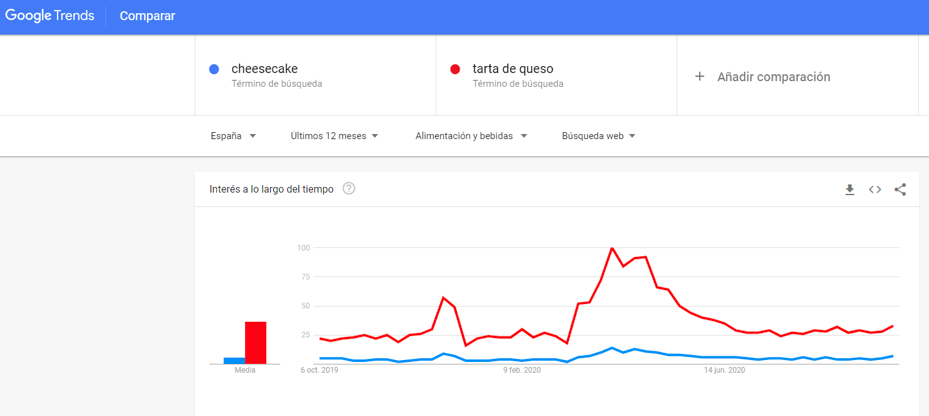Download the interest over time chart data
The width and height of the screenshot is (929, 416).
point(849,189)
